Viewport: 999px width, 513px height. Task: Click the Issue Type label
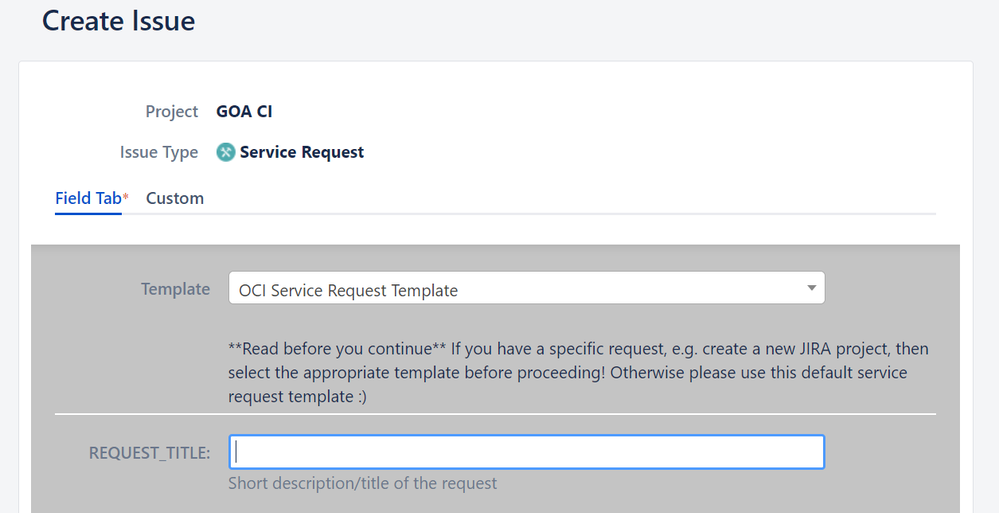coord(159,152)
